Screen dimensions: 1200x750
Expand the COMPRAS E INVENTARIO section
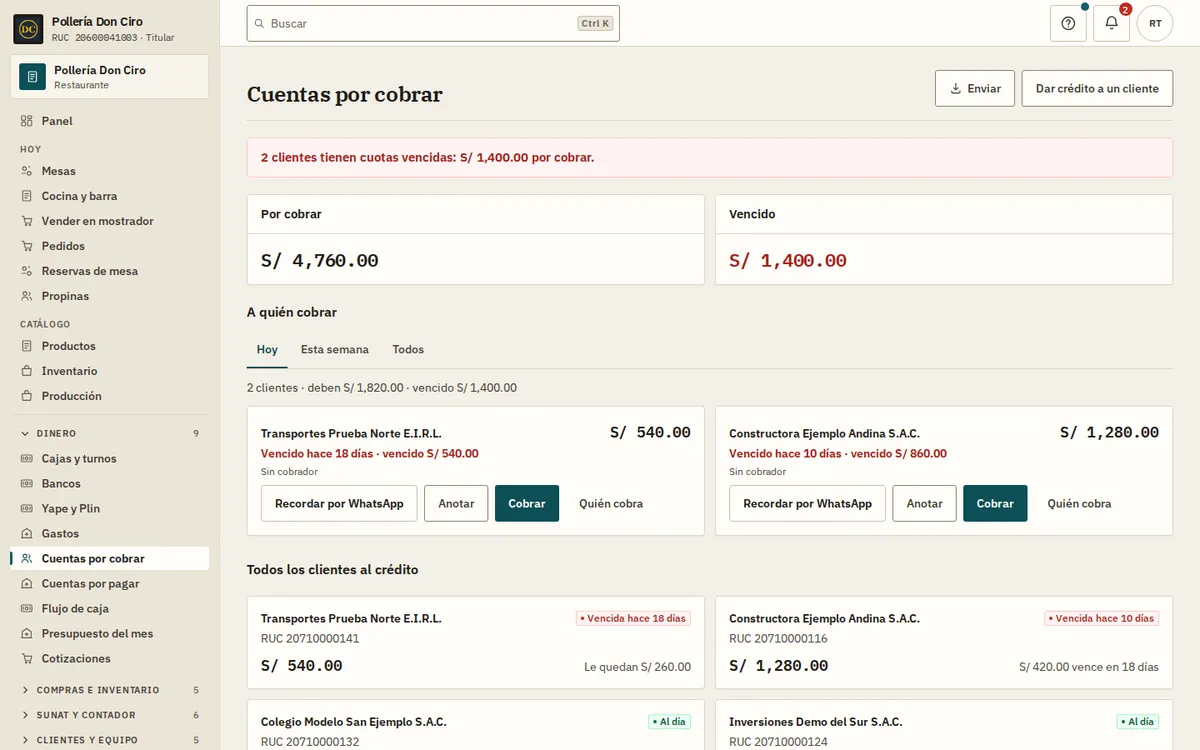pyautogui.click(x=110, y=690)
